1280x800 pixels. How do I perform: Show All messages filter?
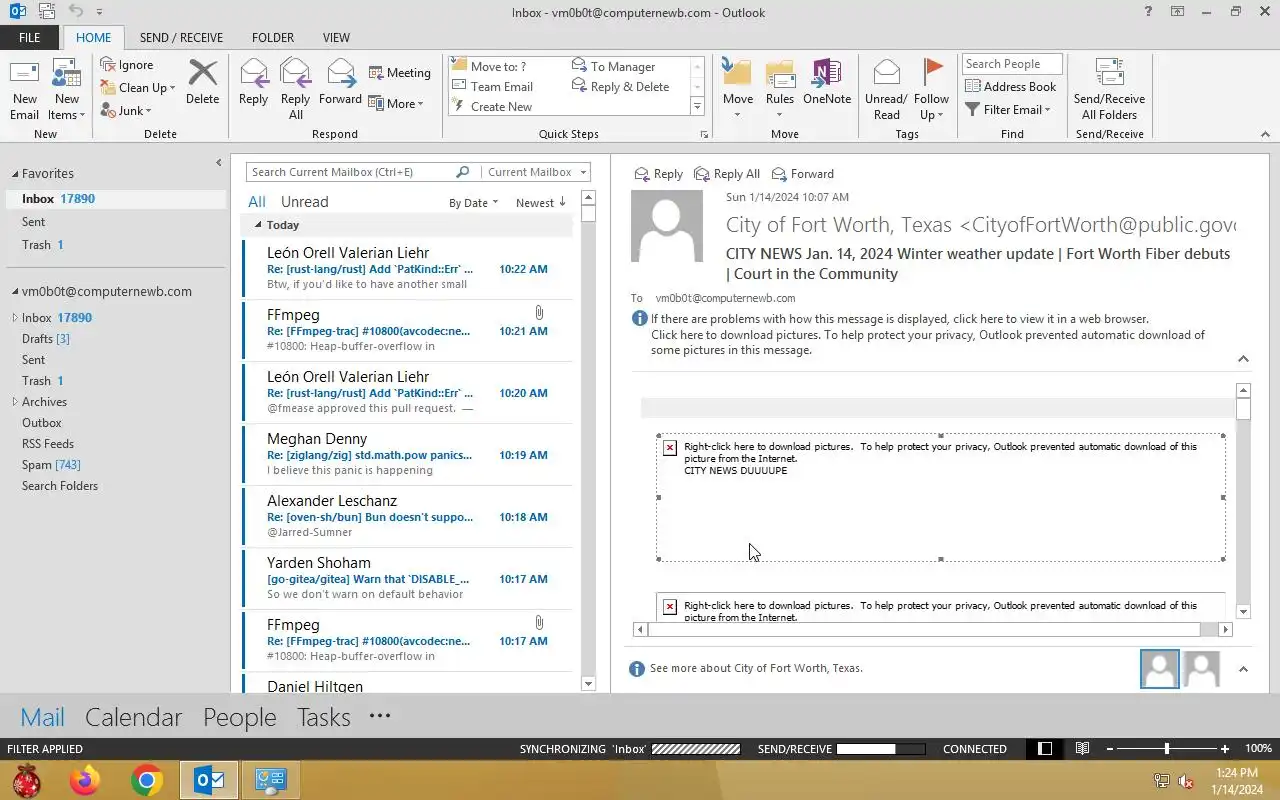coord(257,202)
